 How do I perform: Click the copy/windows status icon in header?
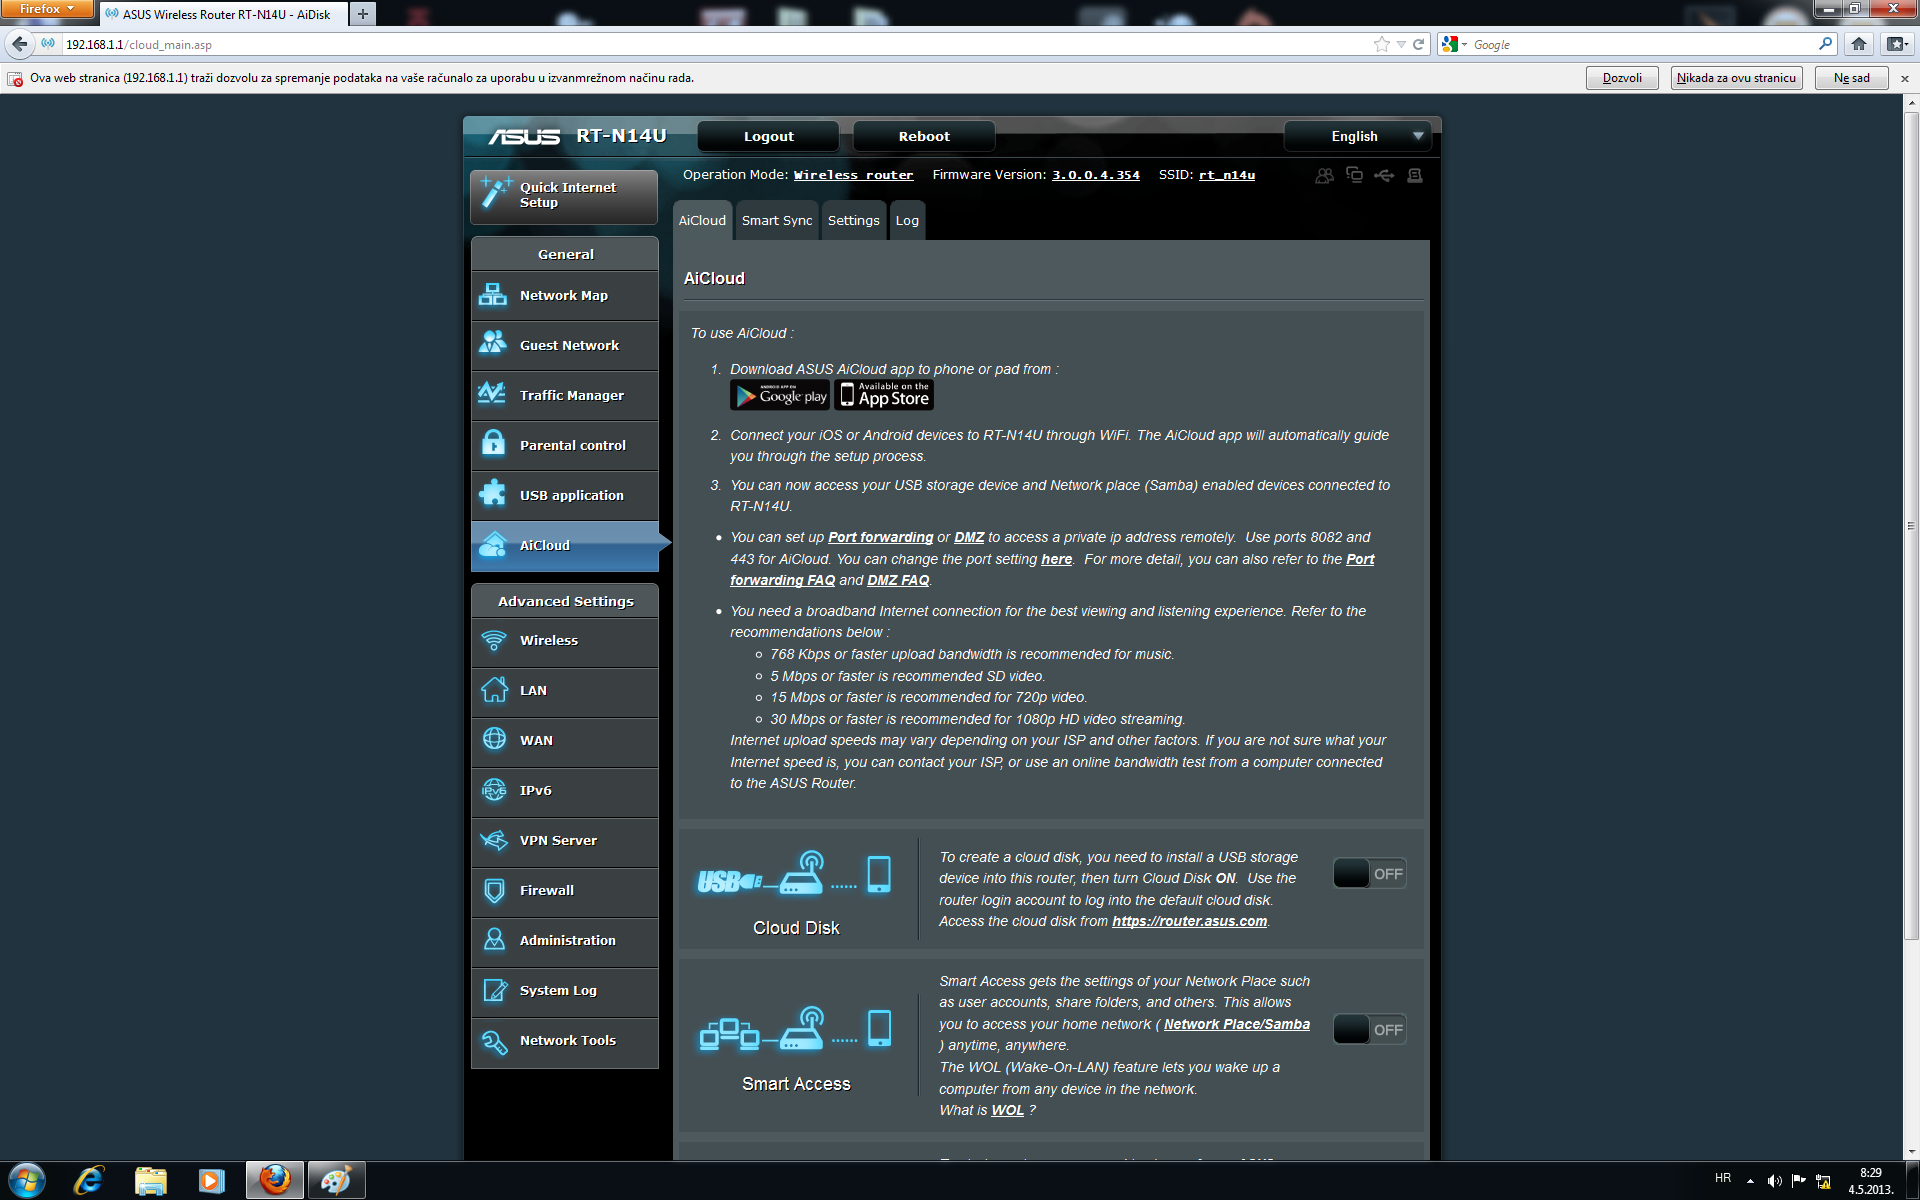click(x=1354, y=175)
